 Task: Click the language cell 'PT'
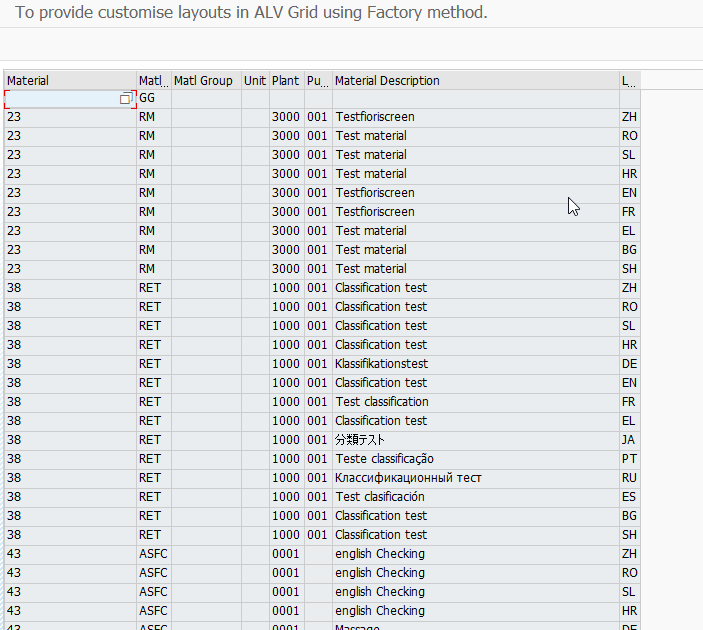click(629, 459)
